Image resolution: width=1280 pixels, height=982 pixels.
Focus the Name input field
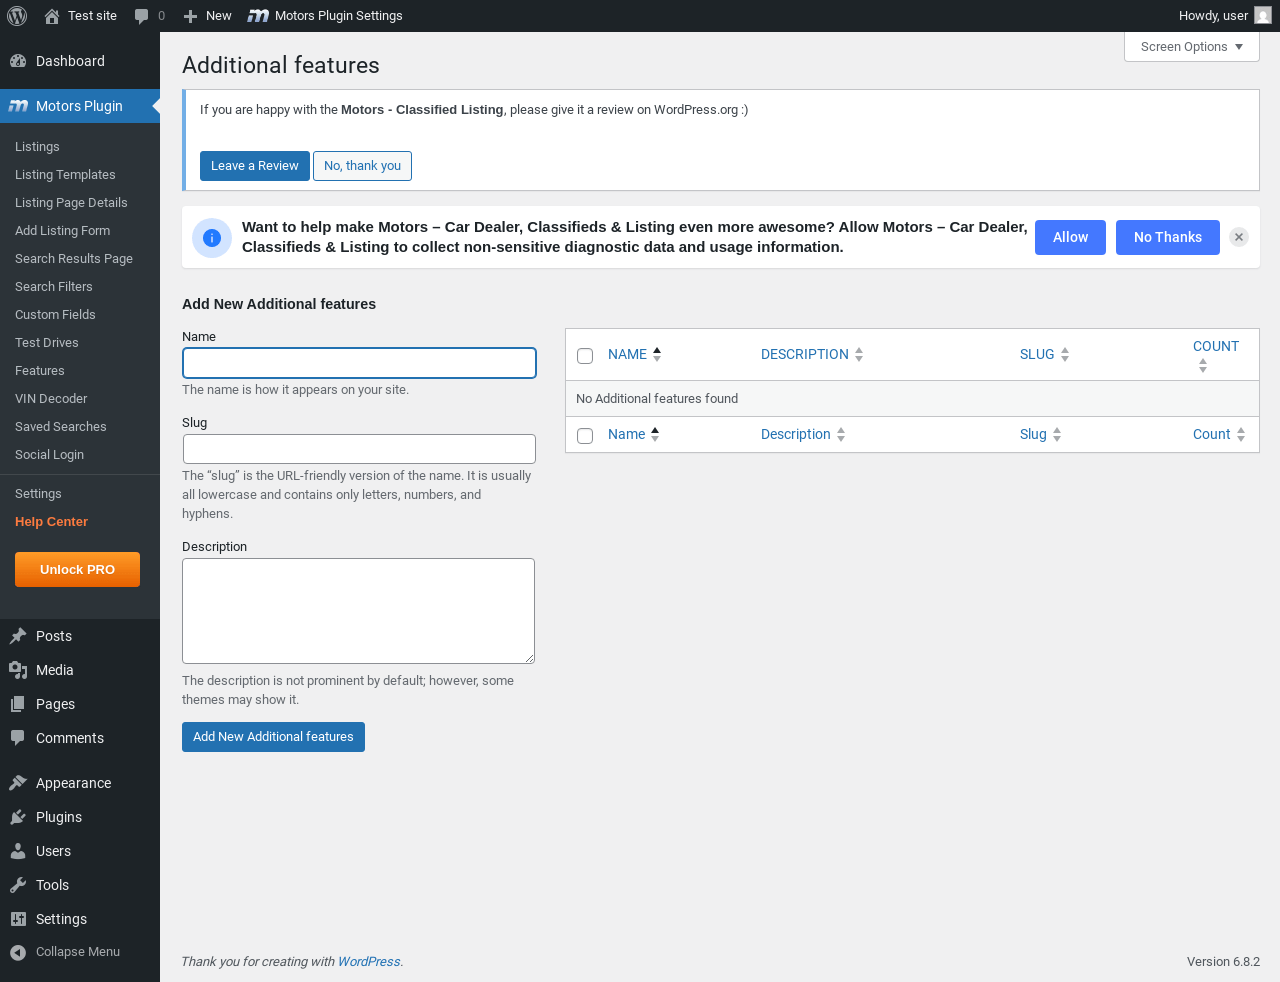click(x=359, y=363)
